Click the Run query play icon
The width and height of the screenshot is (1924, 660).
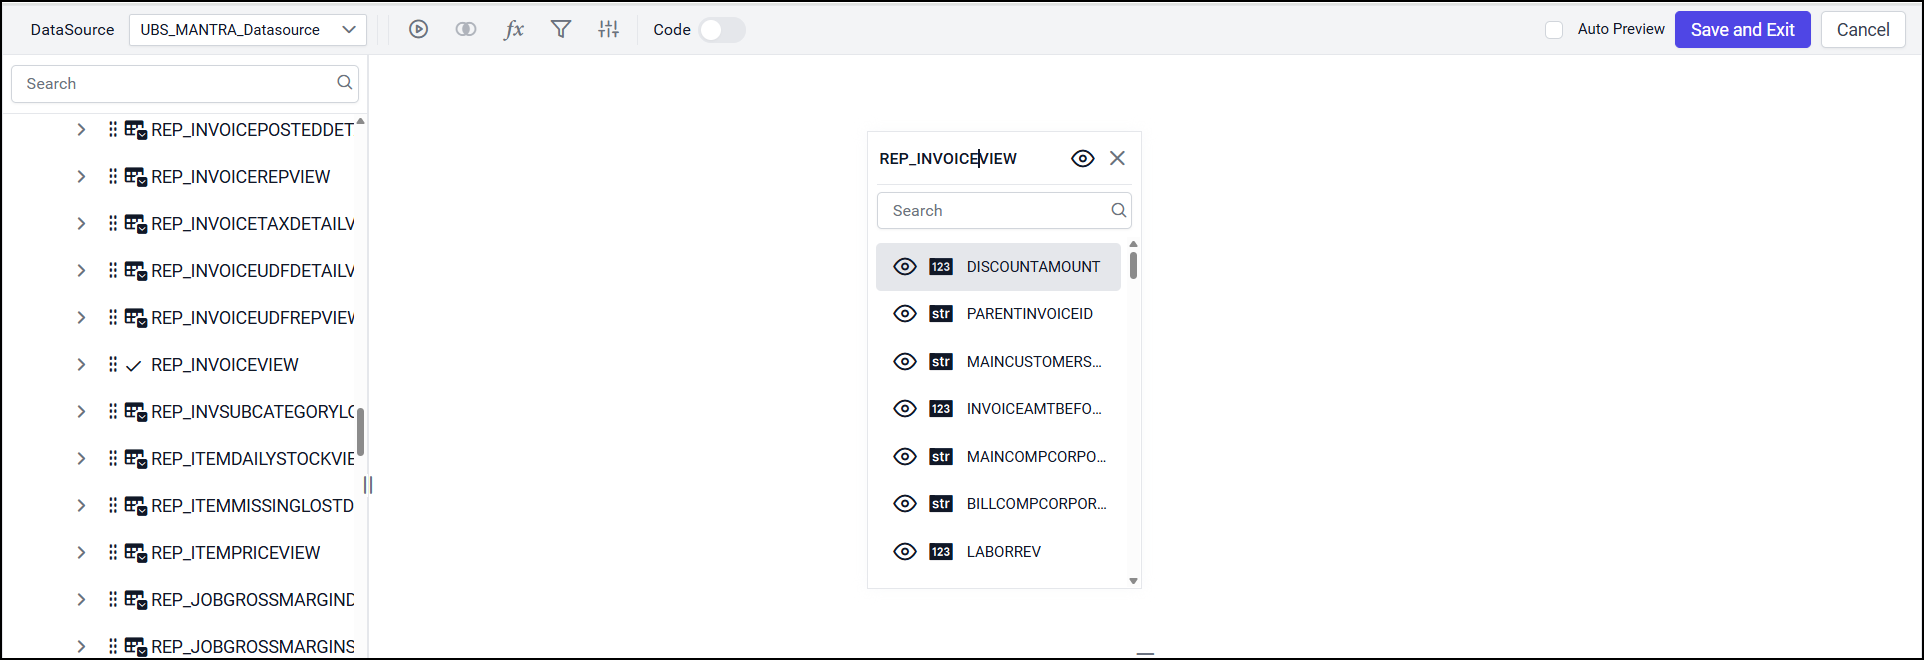click(x=418, y=30)
